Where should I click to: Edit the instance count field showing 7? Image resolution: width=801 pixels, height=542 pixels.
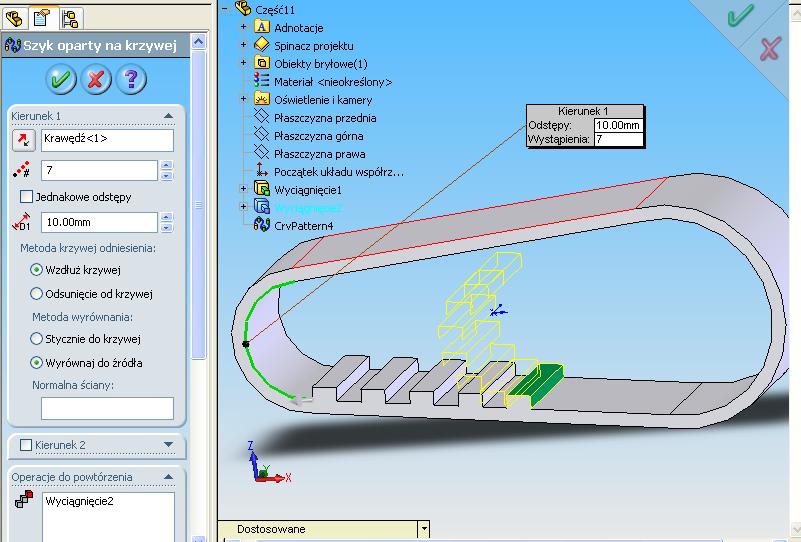click(99, 170)
